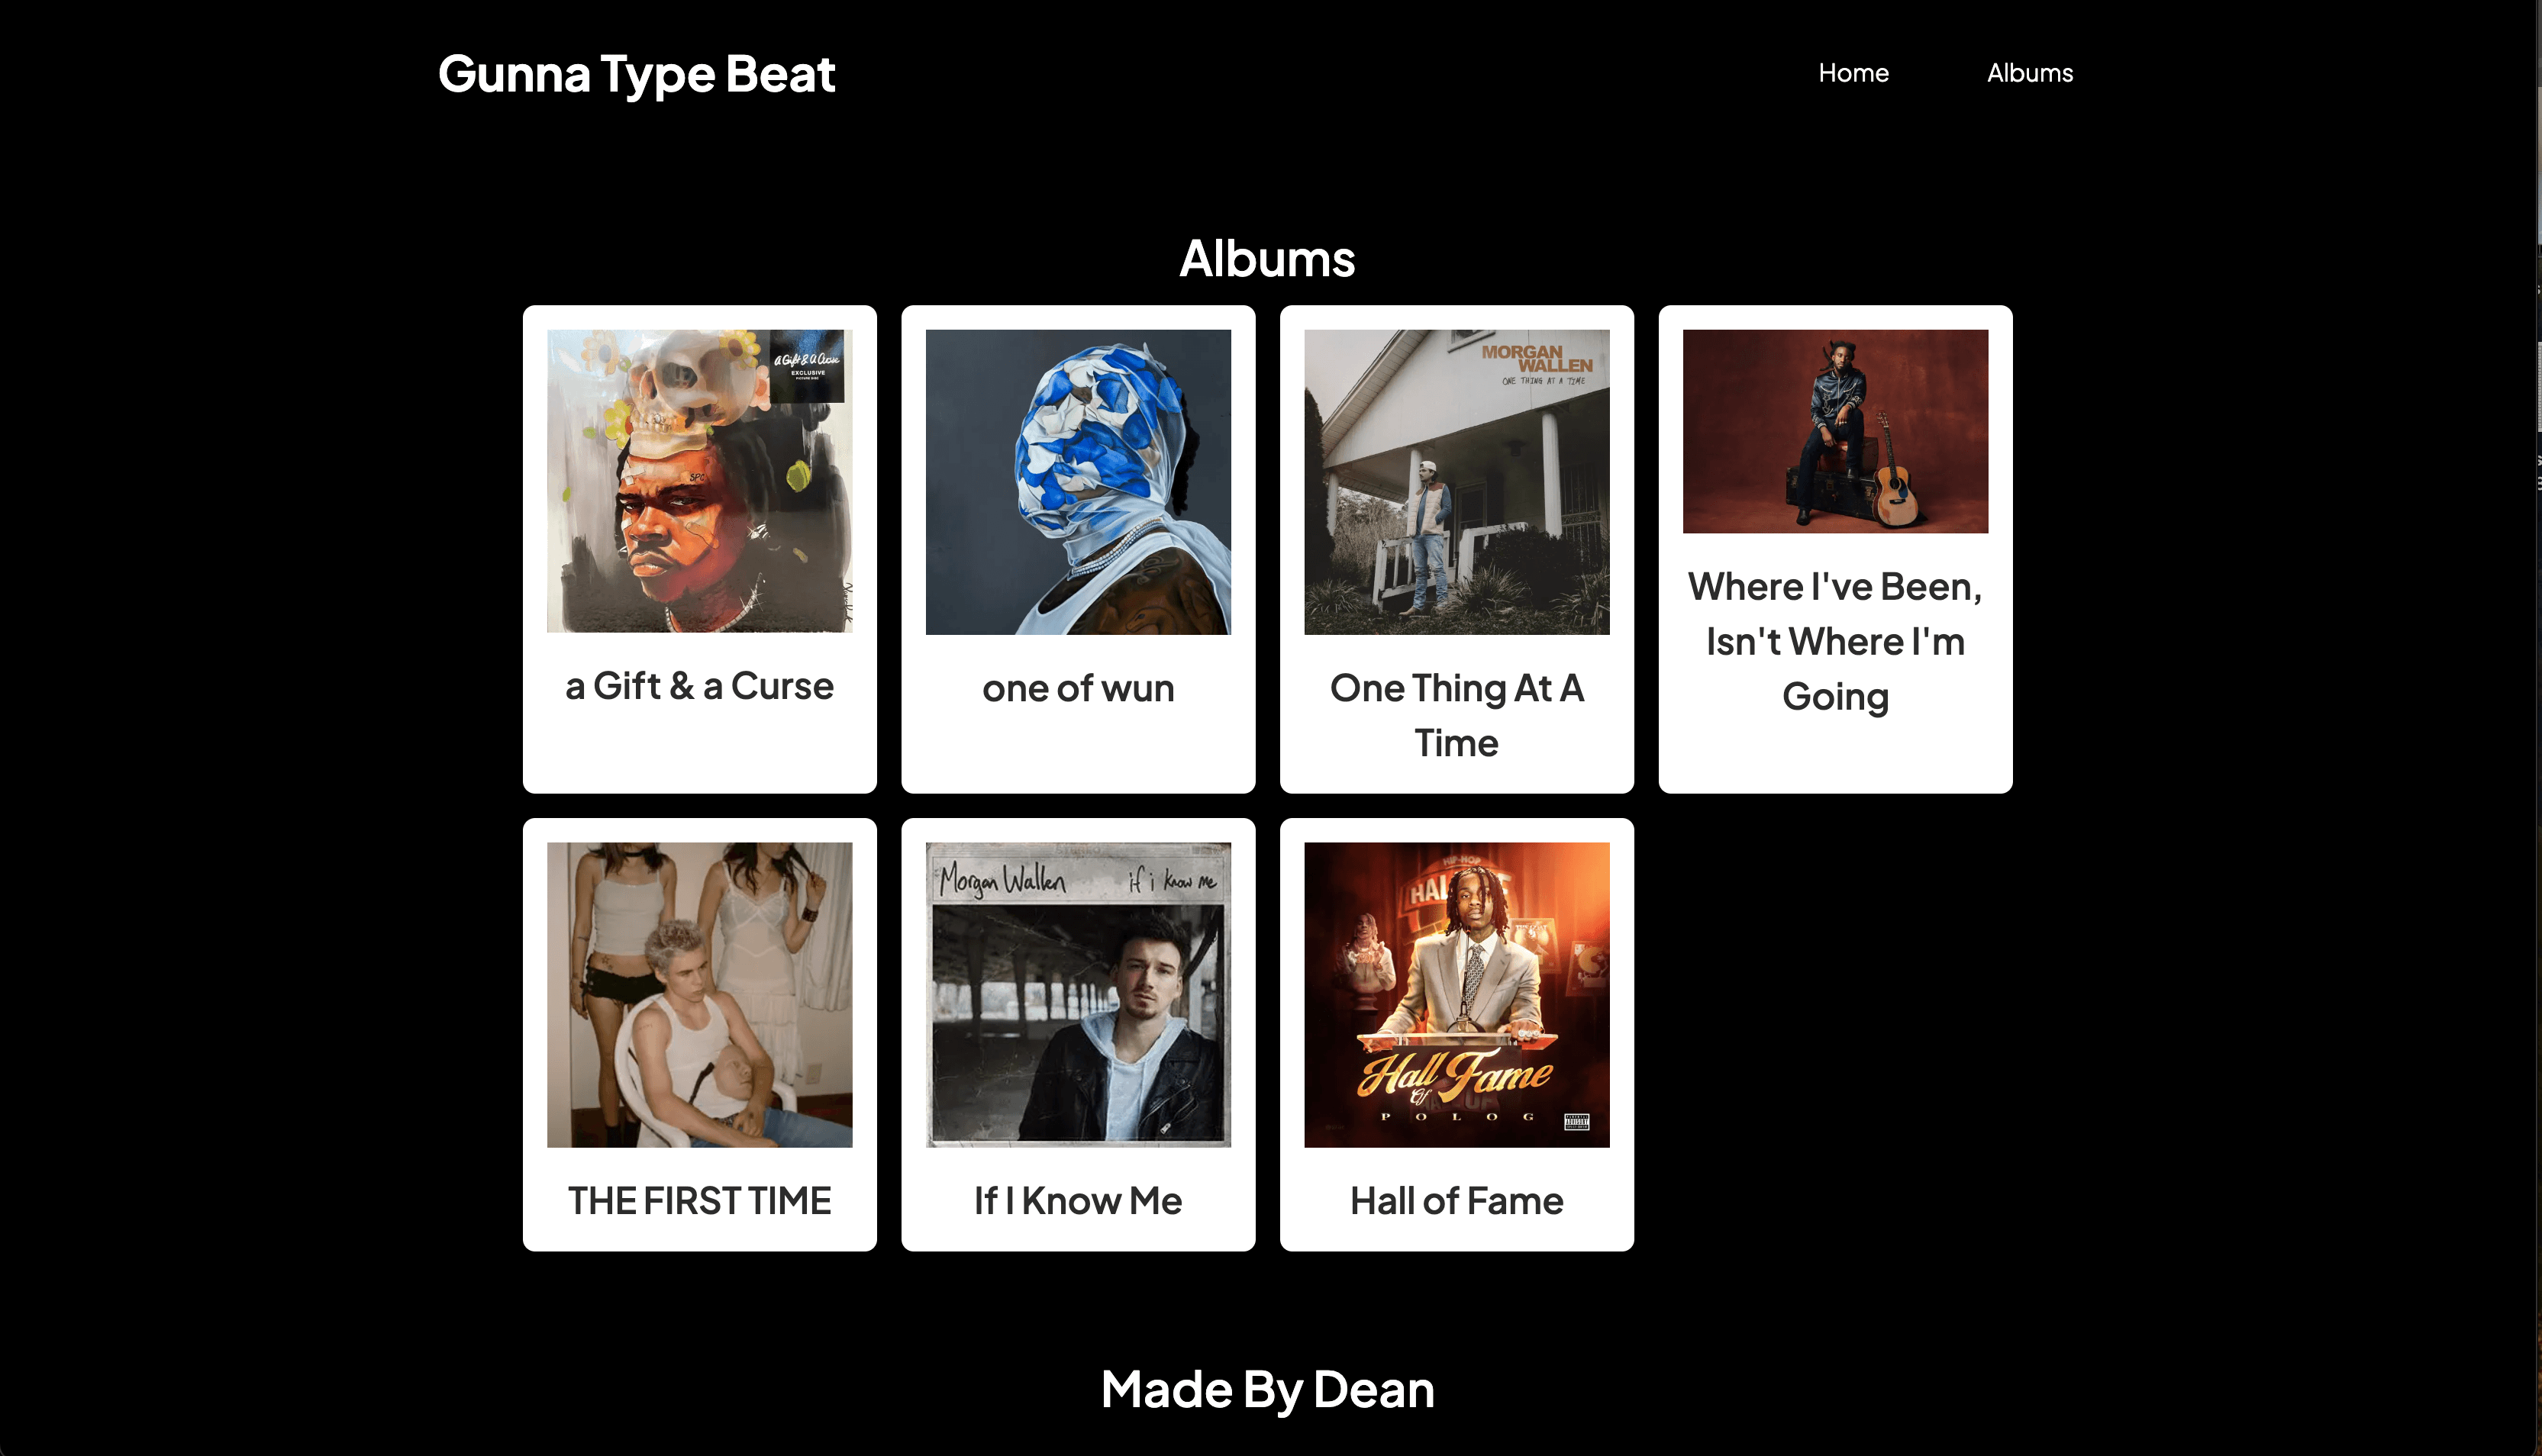Select the 'Hall of Fame' title text
Image resolution: width=2542 pixels, height=1456 pixels.
[x=1456, y=1200]
